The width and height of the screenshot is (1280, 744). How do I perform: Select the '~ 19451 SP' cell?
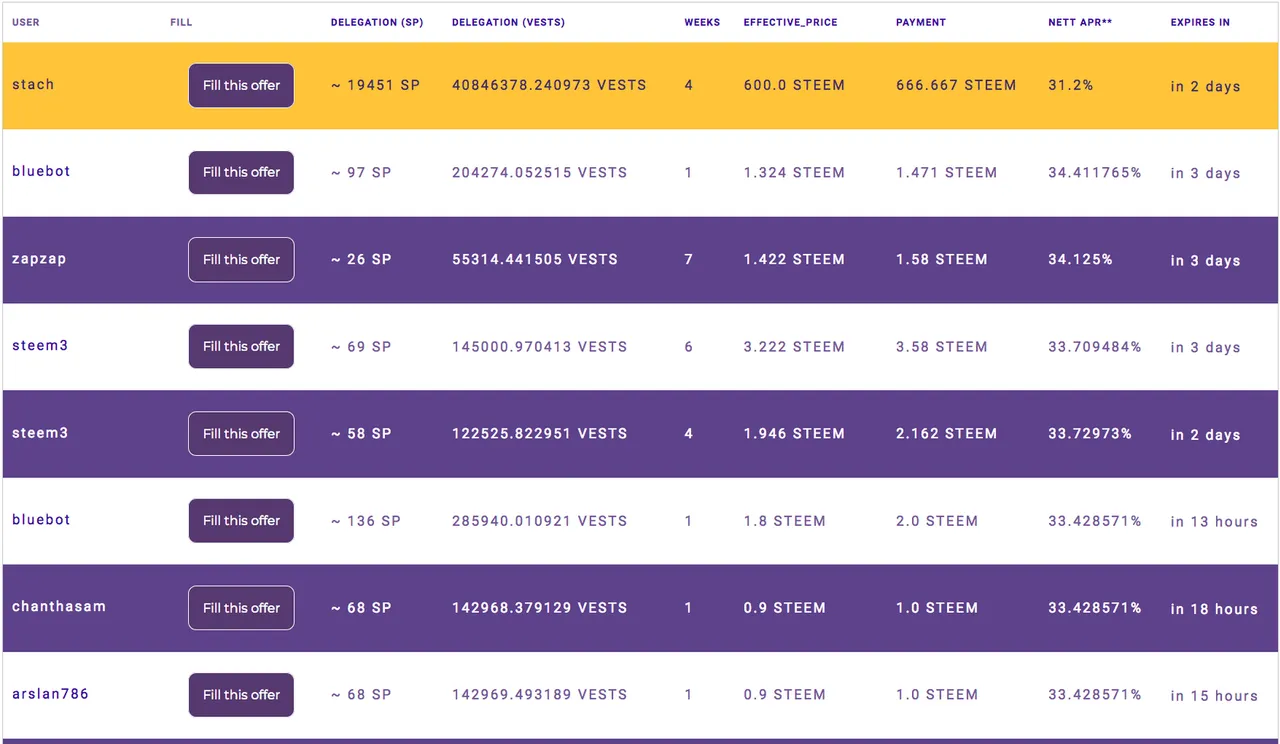tap(376, 86)
